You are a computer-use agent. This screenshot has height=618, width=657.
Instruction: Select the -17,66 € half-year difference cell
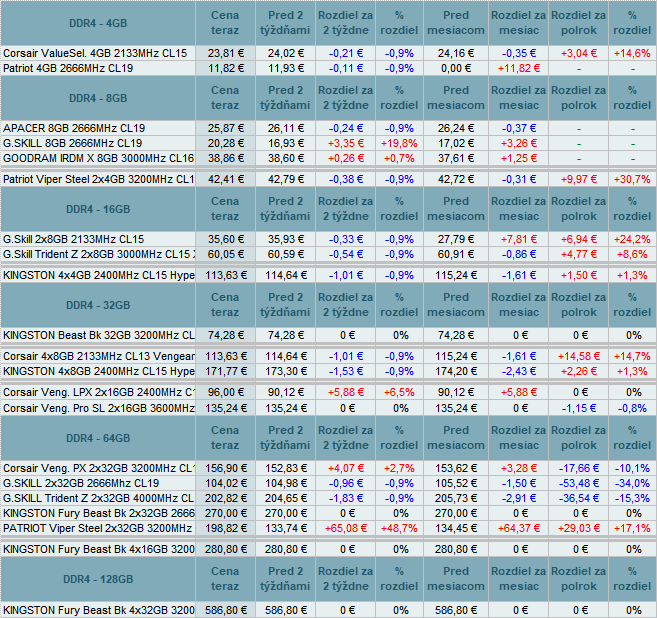point(579,468)
